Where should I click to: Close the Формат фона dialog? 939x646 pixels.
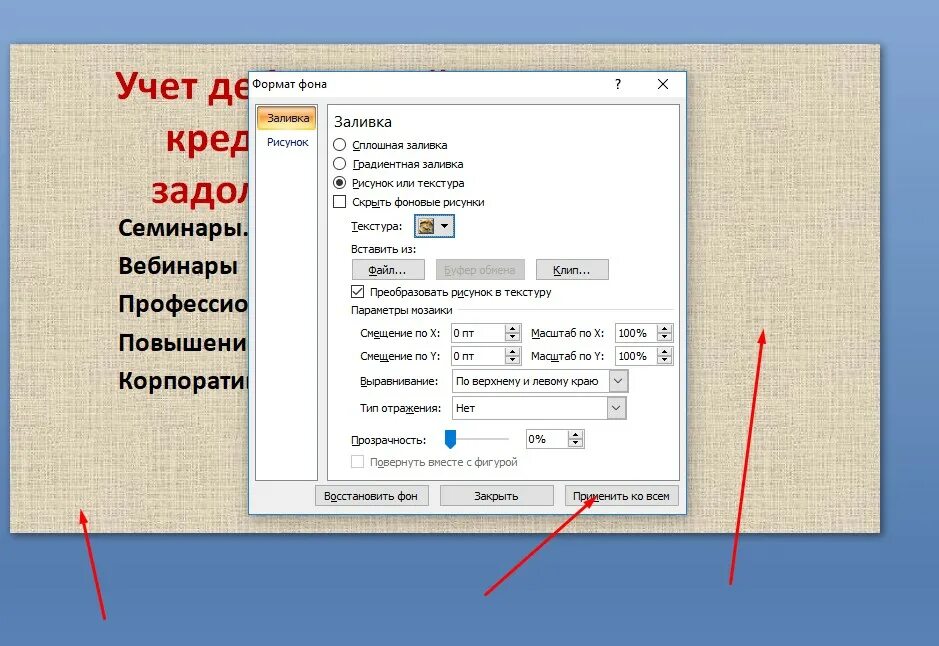662,84
